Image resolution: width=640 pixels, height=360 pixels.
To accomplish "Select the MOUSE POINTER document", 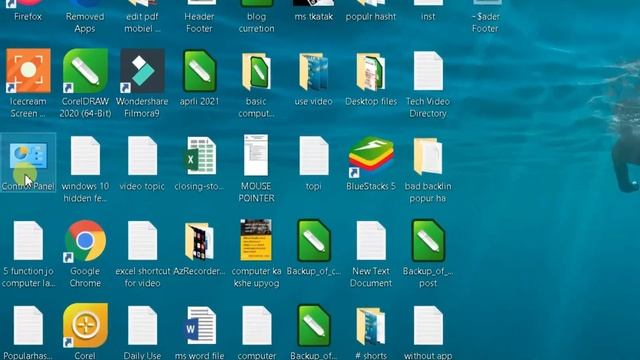I will (256, 155).
